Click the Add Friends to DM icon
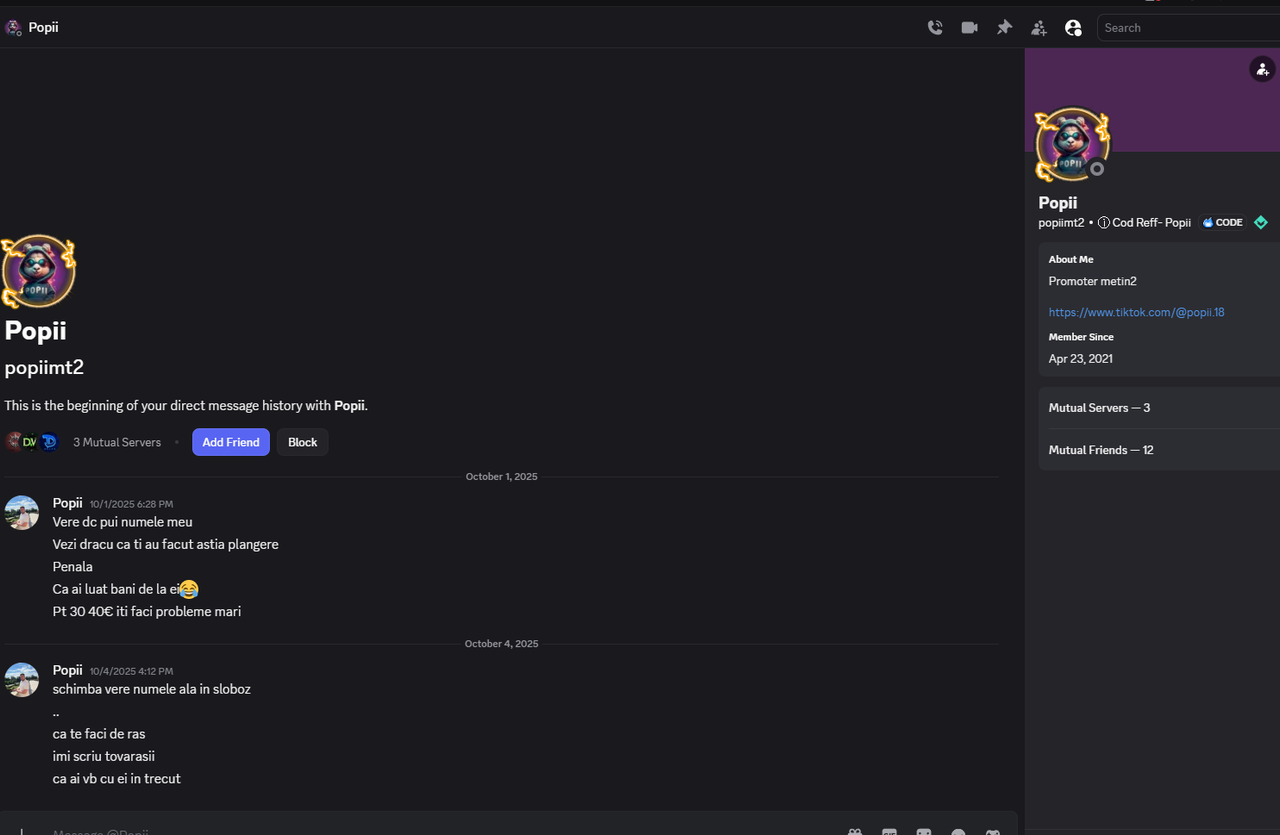Screen dimensions: 1280x835 [x=1039, y=28]
